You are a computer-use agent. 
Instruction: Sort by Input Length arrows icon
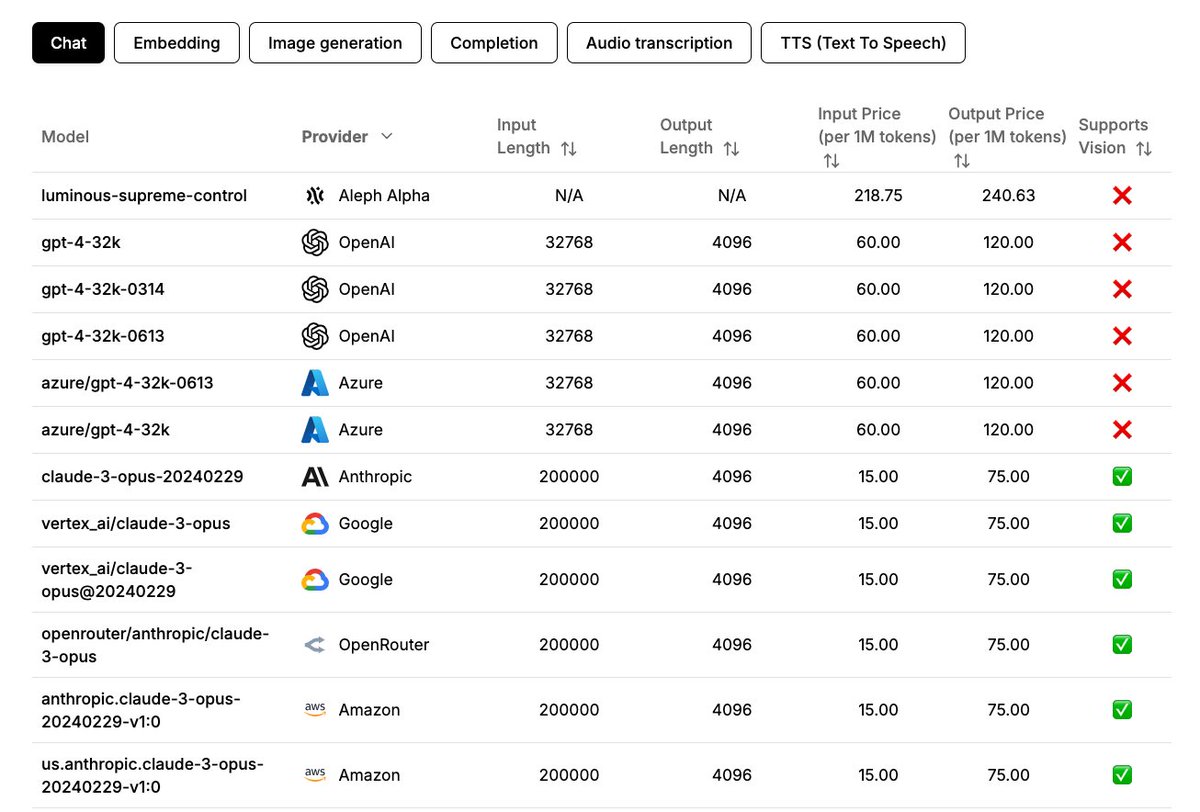pos(568,148)
